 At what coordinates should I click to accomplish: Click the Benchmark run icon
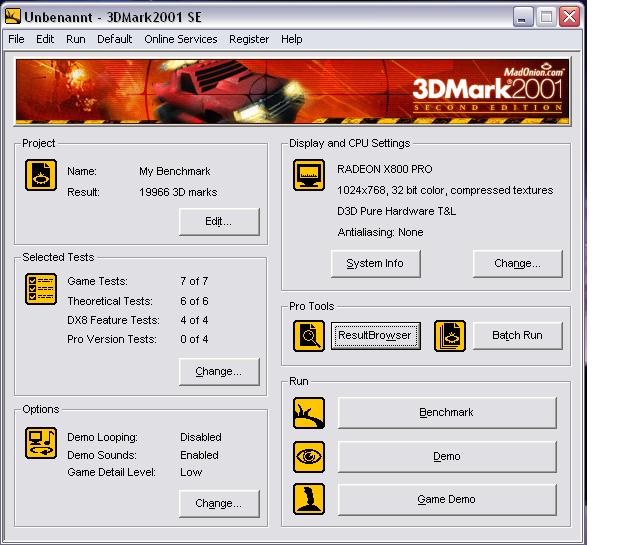(x=309, y=413)
